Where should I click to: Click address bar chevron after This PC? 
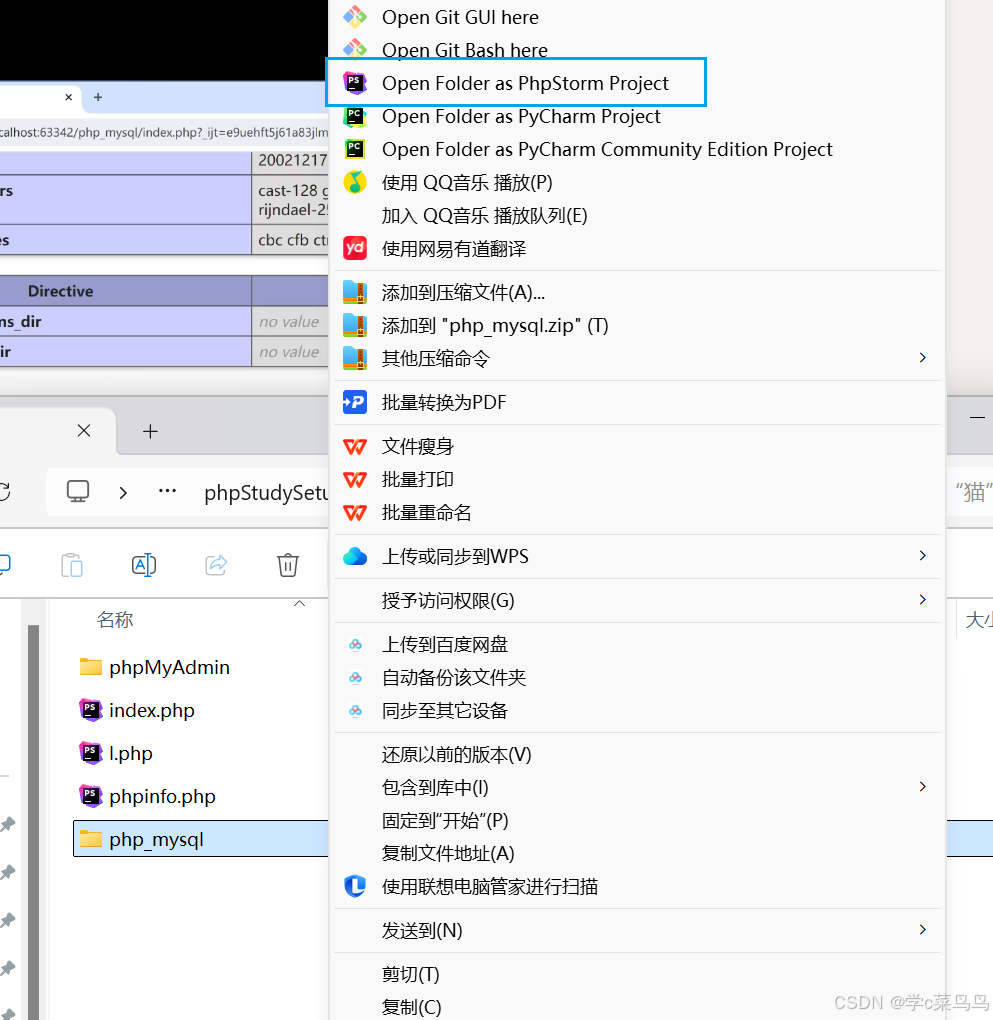tap(123, 492)
